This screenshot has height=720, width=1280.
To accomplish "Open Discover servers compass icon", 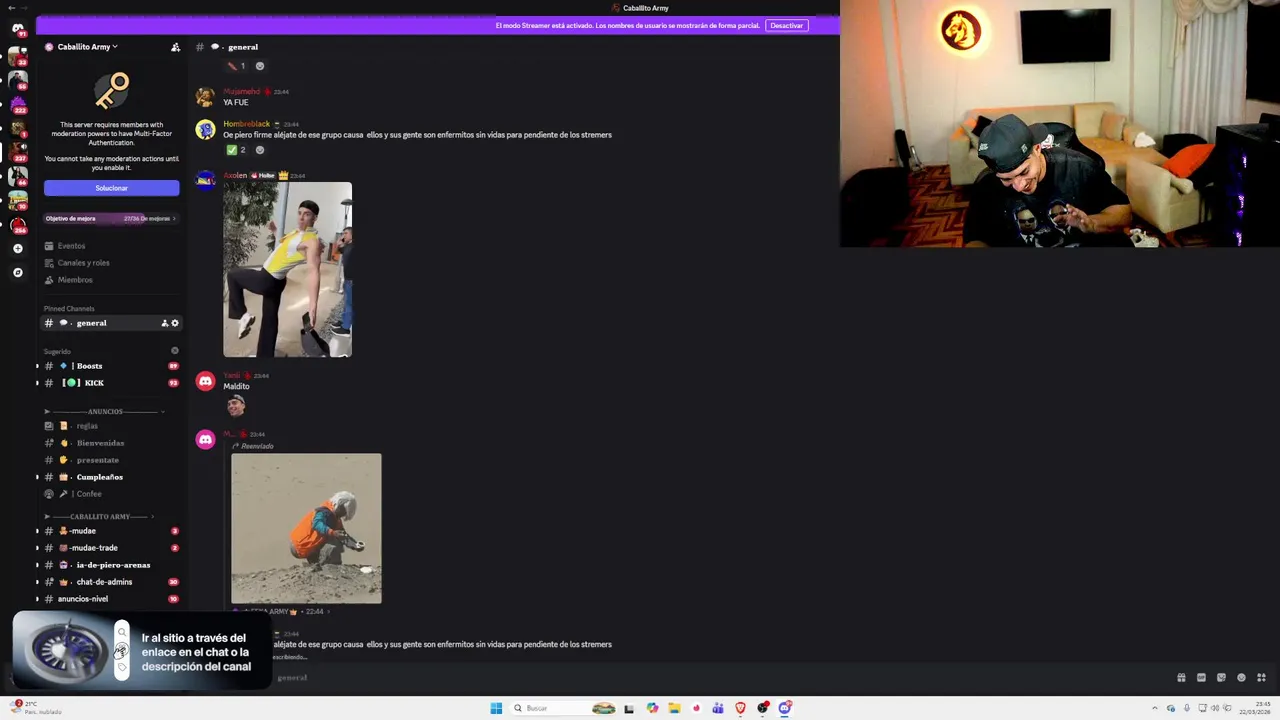I will (x=17, y=272).
